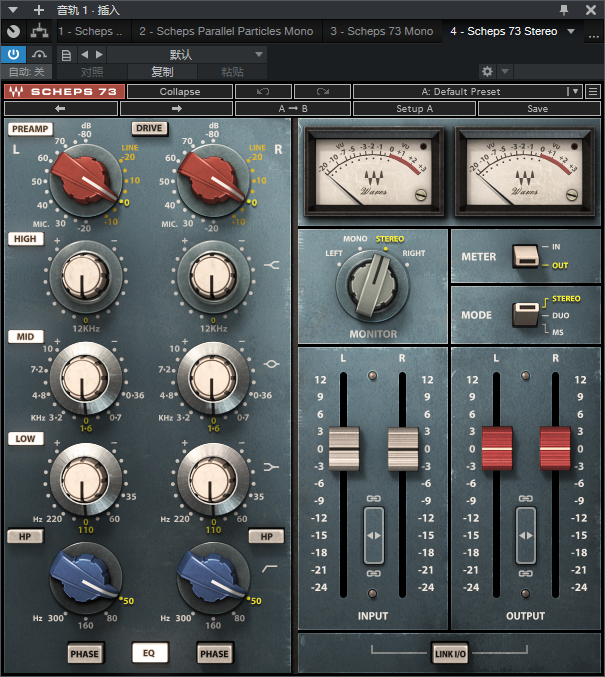
Task: Toggle the INPUT faders link switch
Action: 374,536
